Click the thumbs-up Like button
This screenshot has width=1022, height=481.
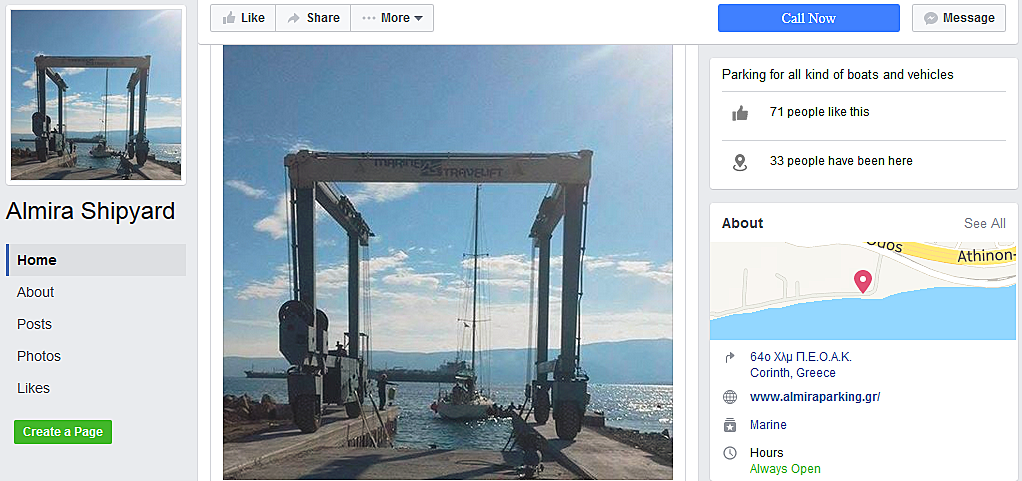243,18
